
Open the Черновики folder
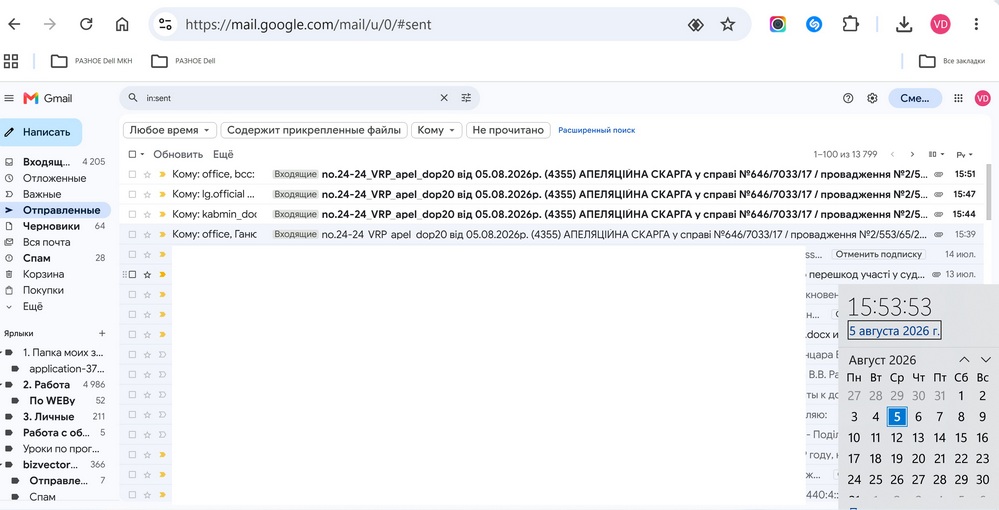52,226
